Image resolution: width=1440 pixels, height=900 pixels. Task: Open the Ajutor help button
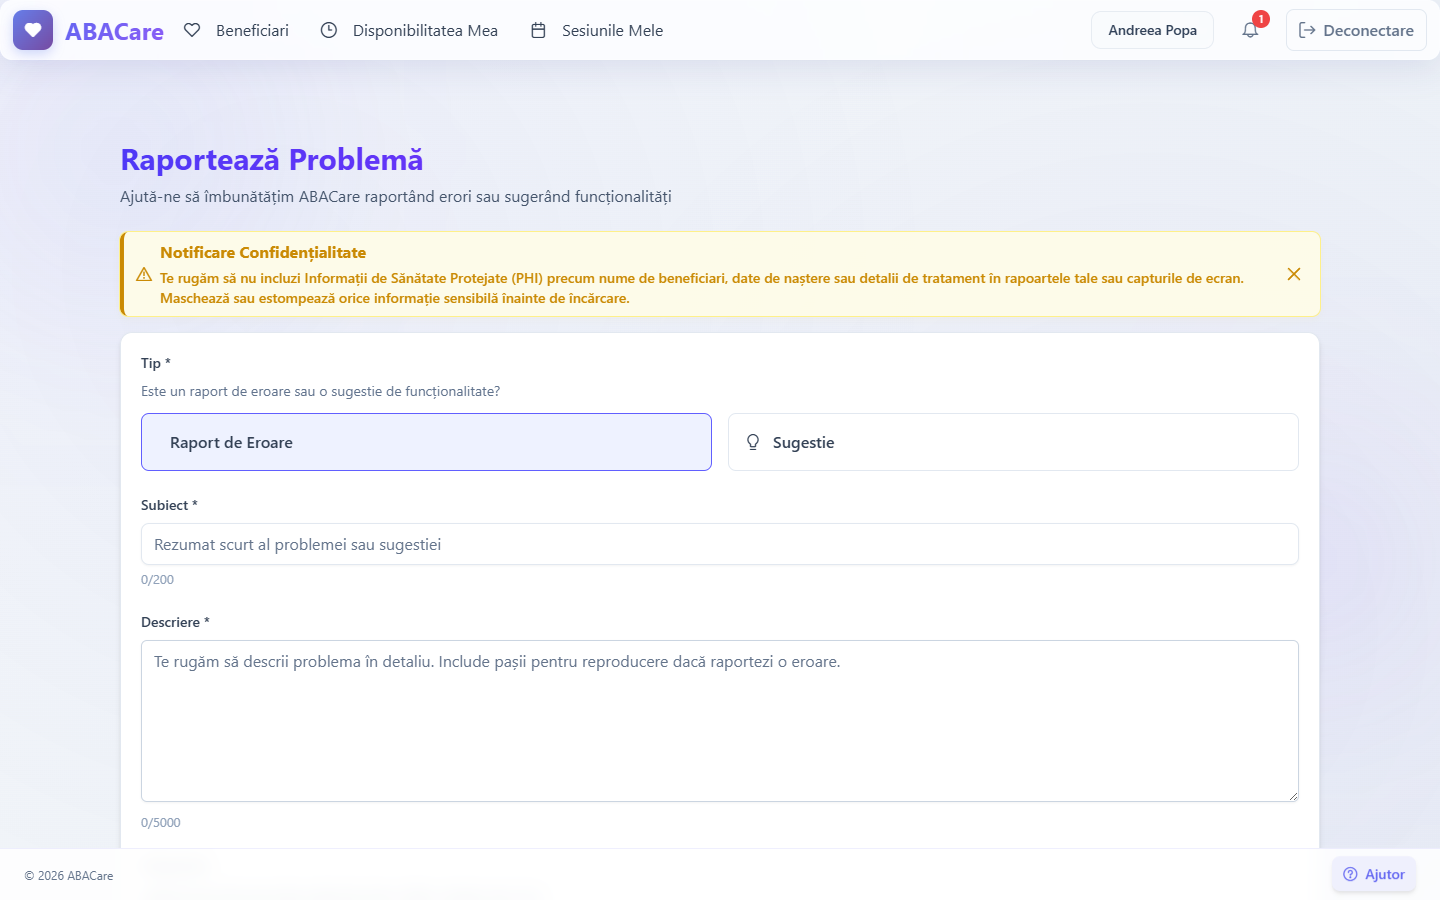1374,874
